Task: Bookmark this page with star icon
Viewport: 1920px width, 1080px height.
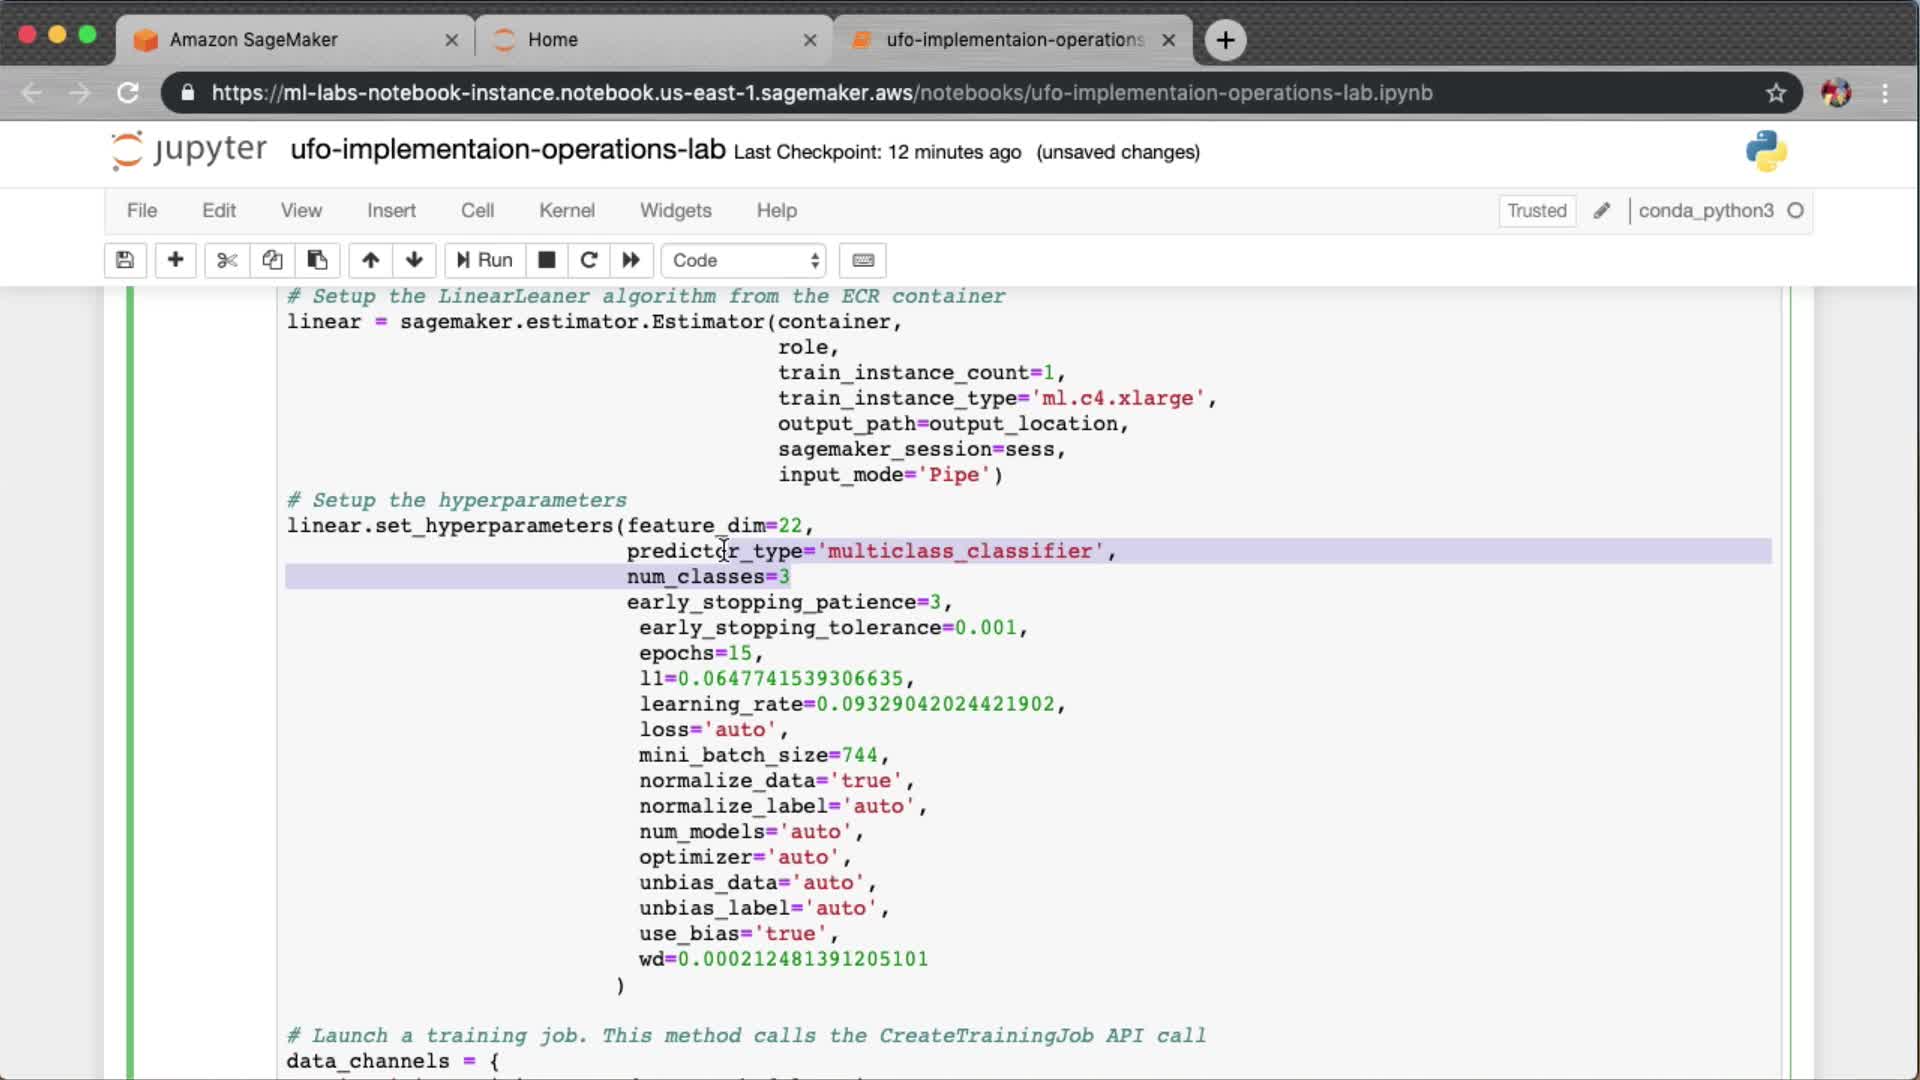Action: pos(1775,93)
